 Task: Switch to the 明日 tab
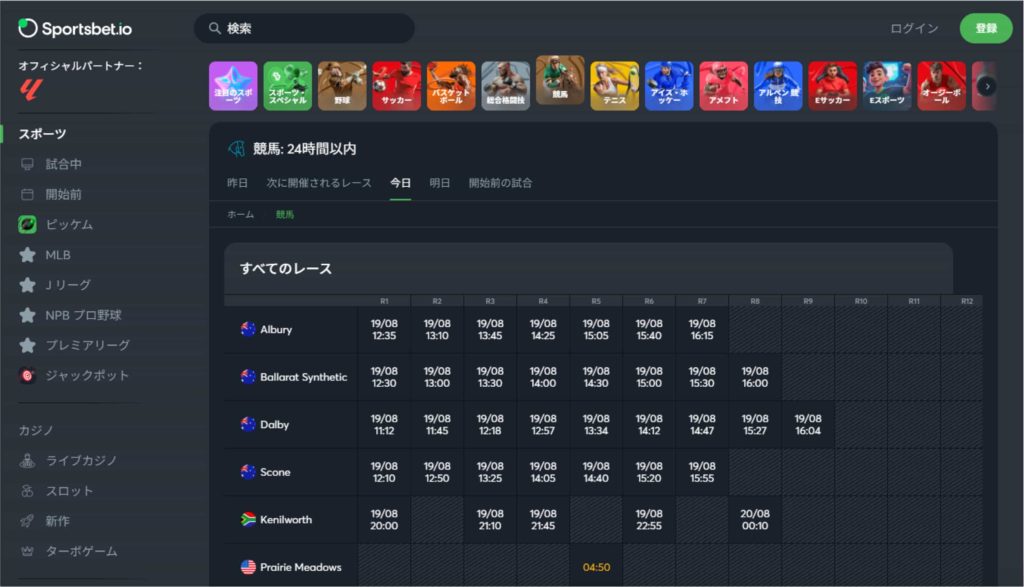[x=440, y=183]
